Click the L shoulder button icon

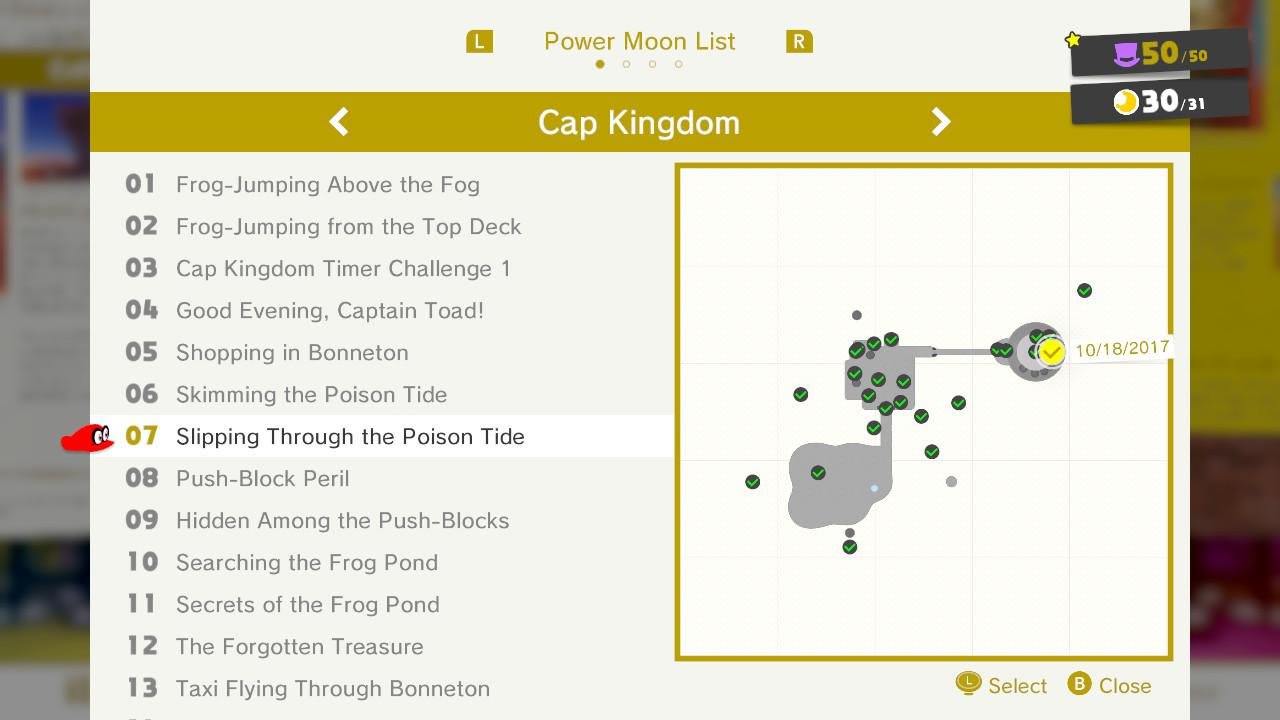pos(479,42)
